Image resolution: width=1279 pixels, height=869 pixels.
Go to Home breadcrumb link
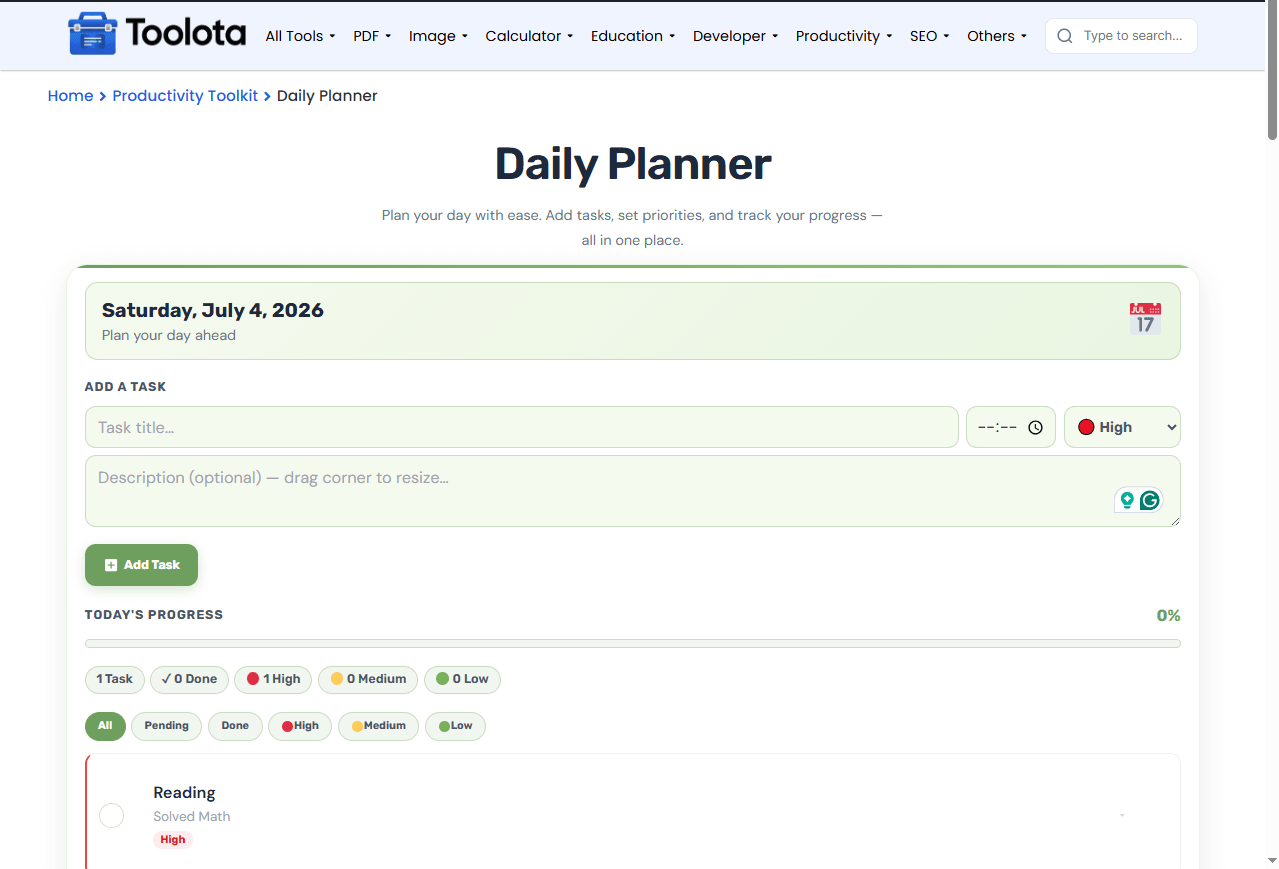[x=70, y=96]
